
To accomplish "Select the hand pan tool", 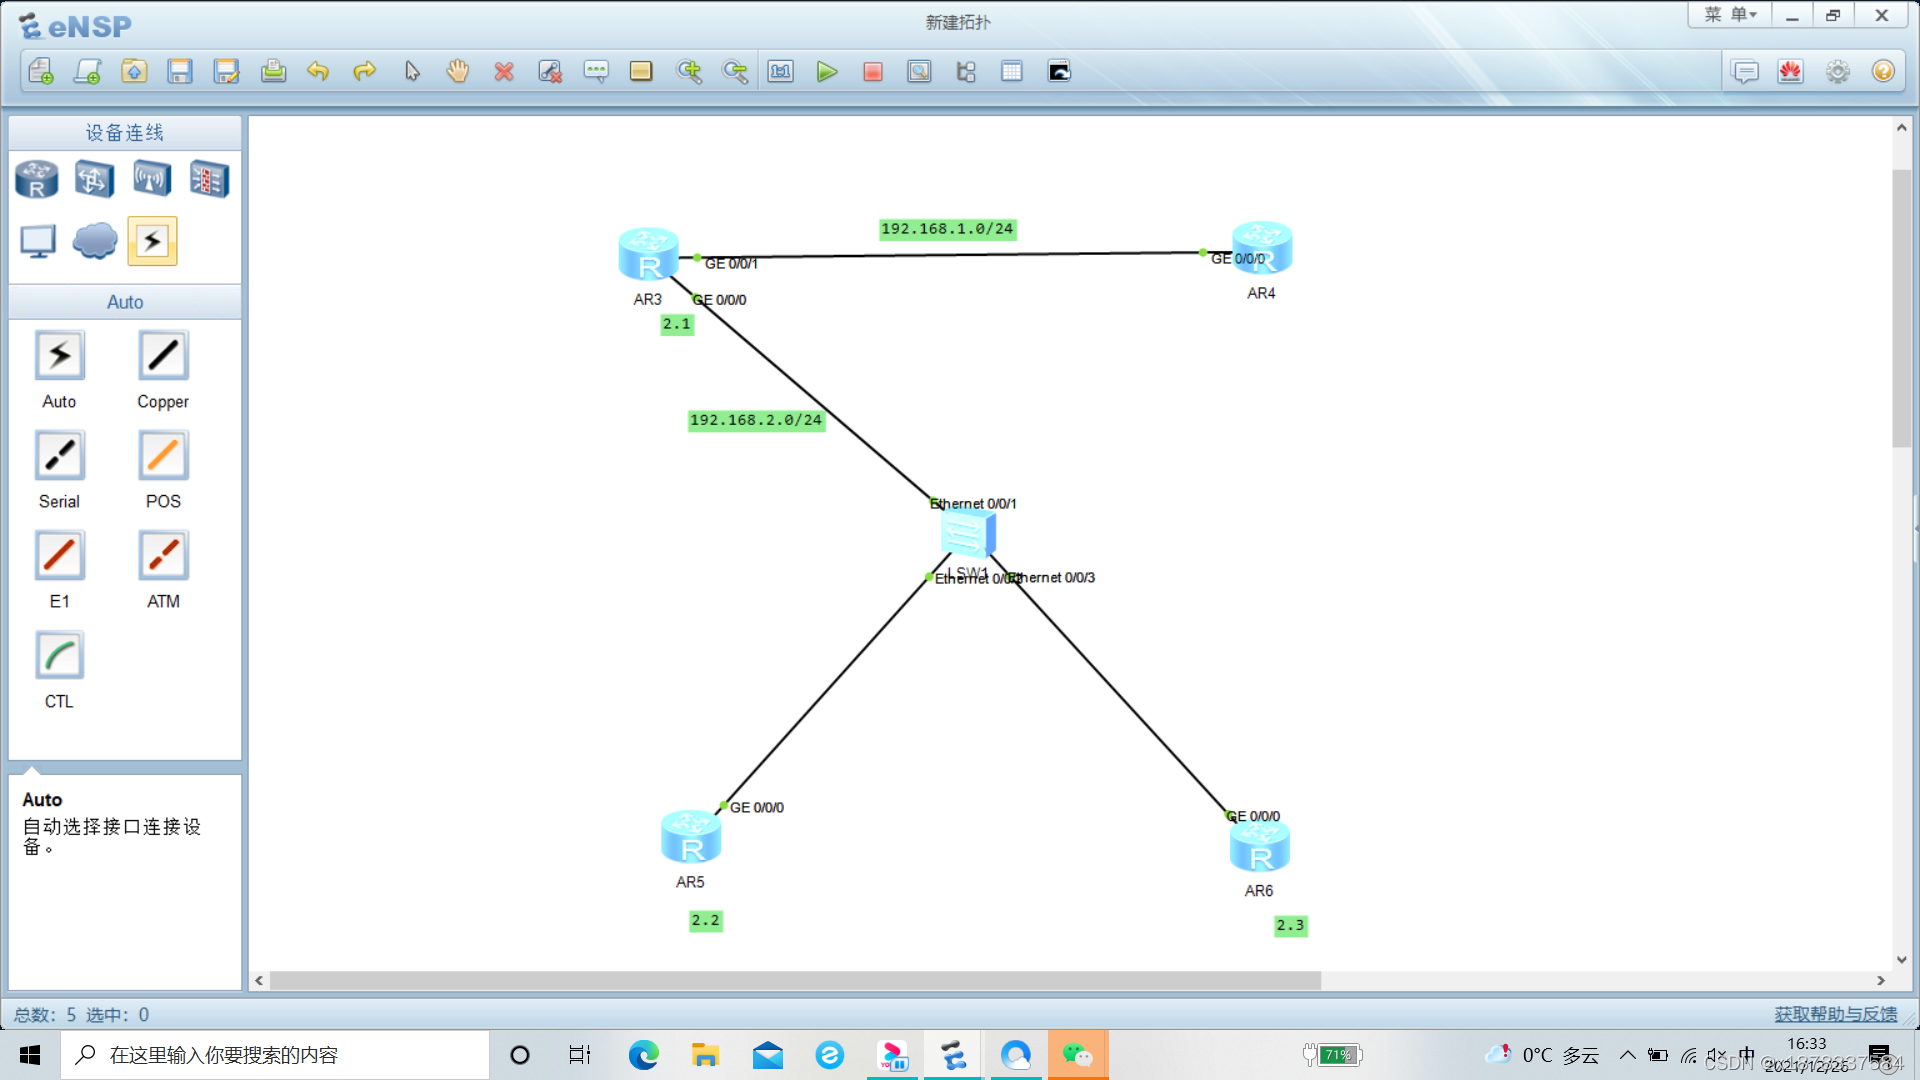I will pos(458,71).
